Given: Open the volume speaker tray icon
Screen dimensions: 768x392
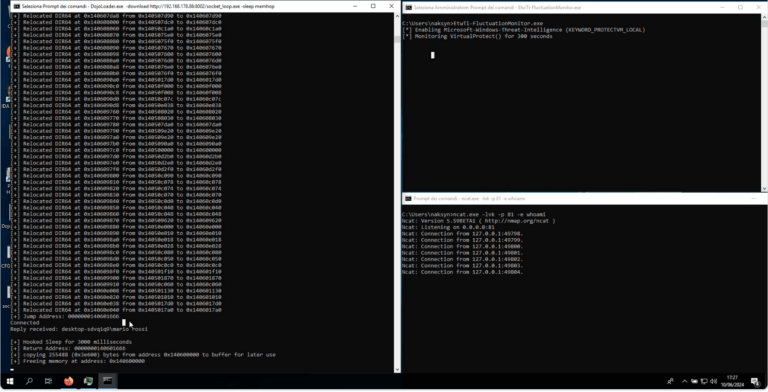Looking at the screenshot, I should pos(714,381).
